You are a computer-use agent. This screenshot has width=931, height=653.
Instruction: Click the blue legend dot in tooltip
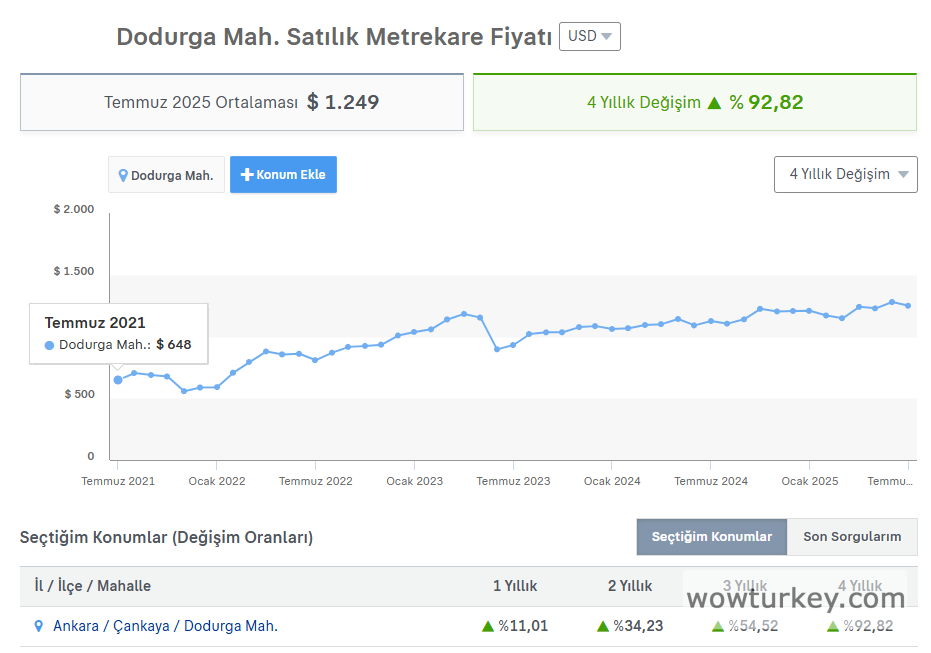50,345
